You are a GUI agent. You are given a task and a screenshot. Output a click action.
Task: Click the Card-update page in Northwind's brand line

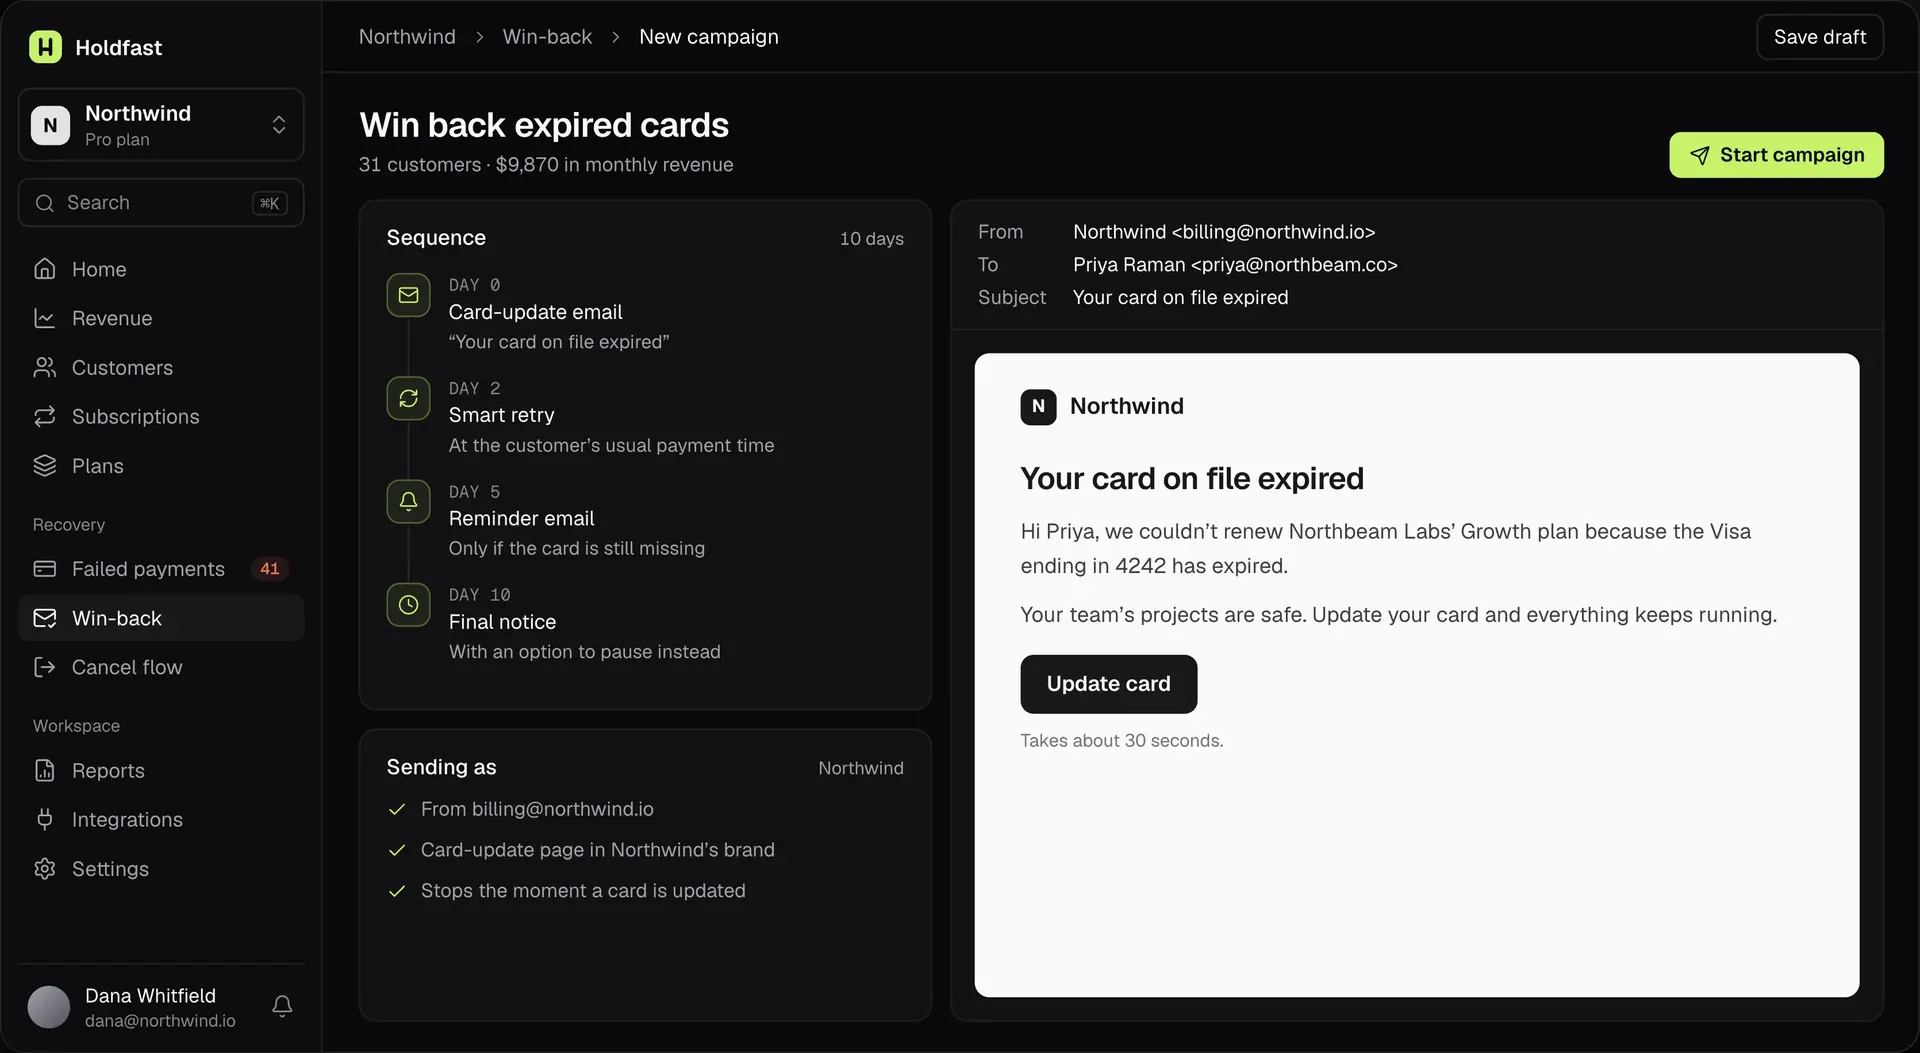pos(598,850)
